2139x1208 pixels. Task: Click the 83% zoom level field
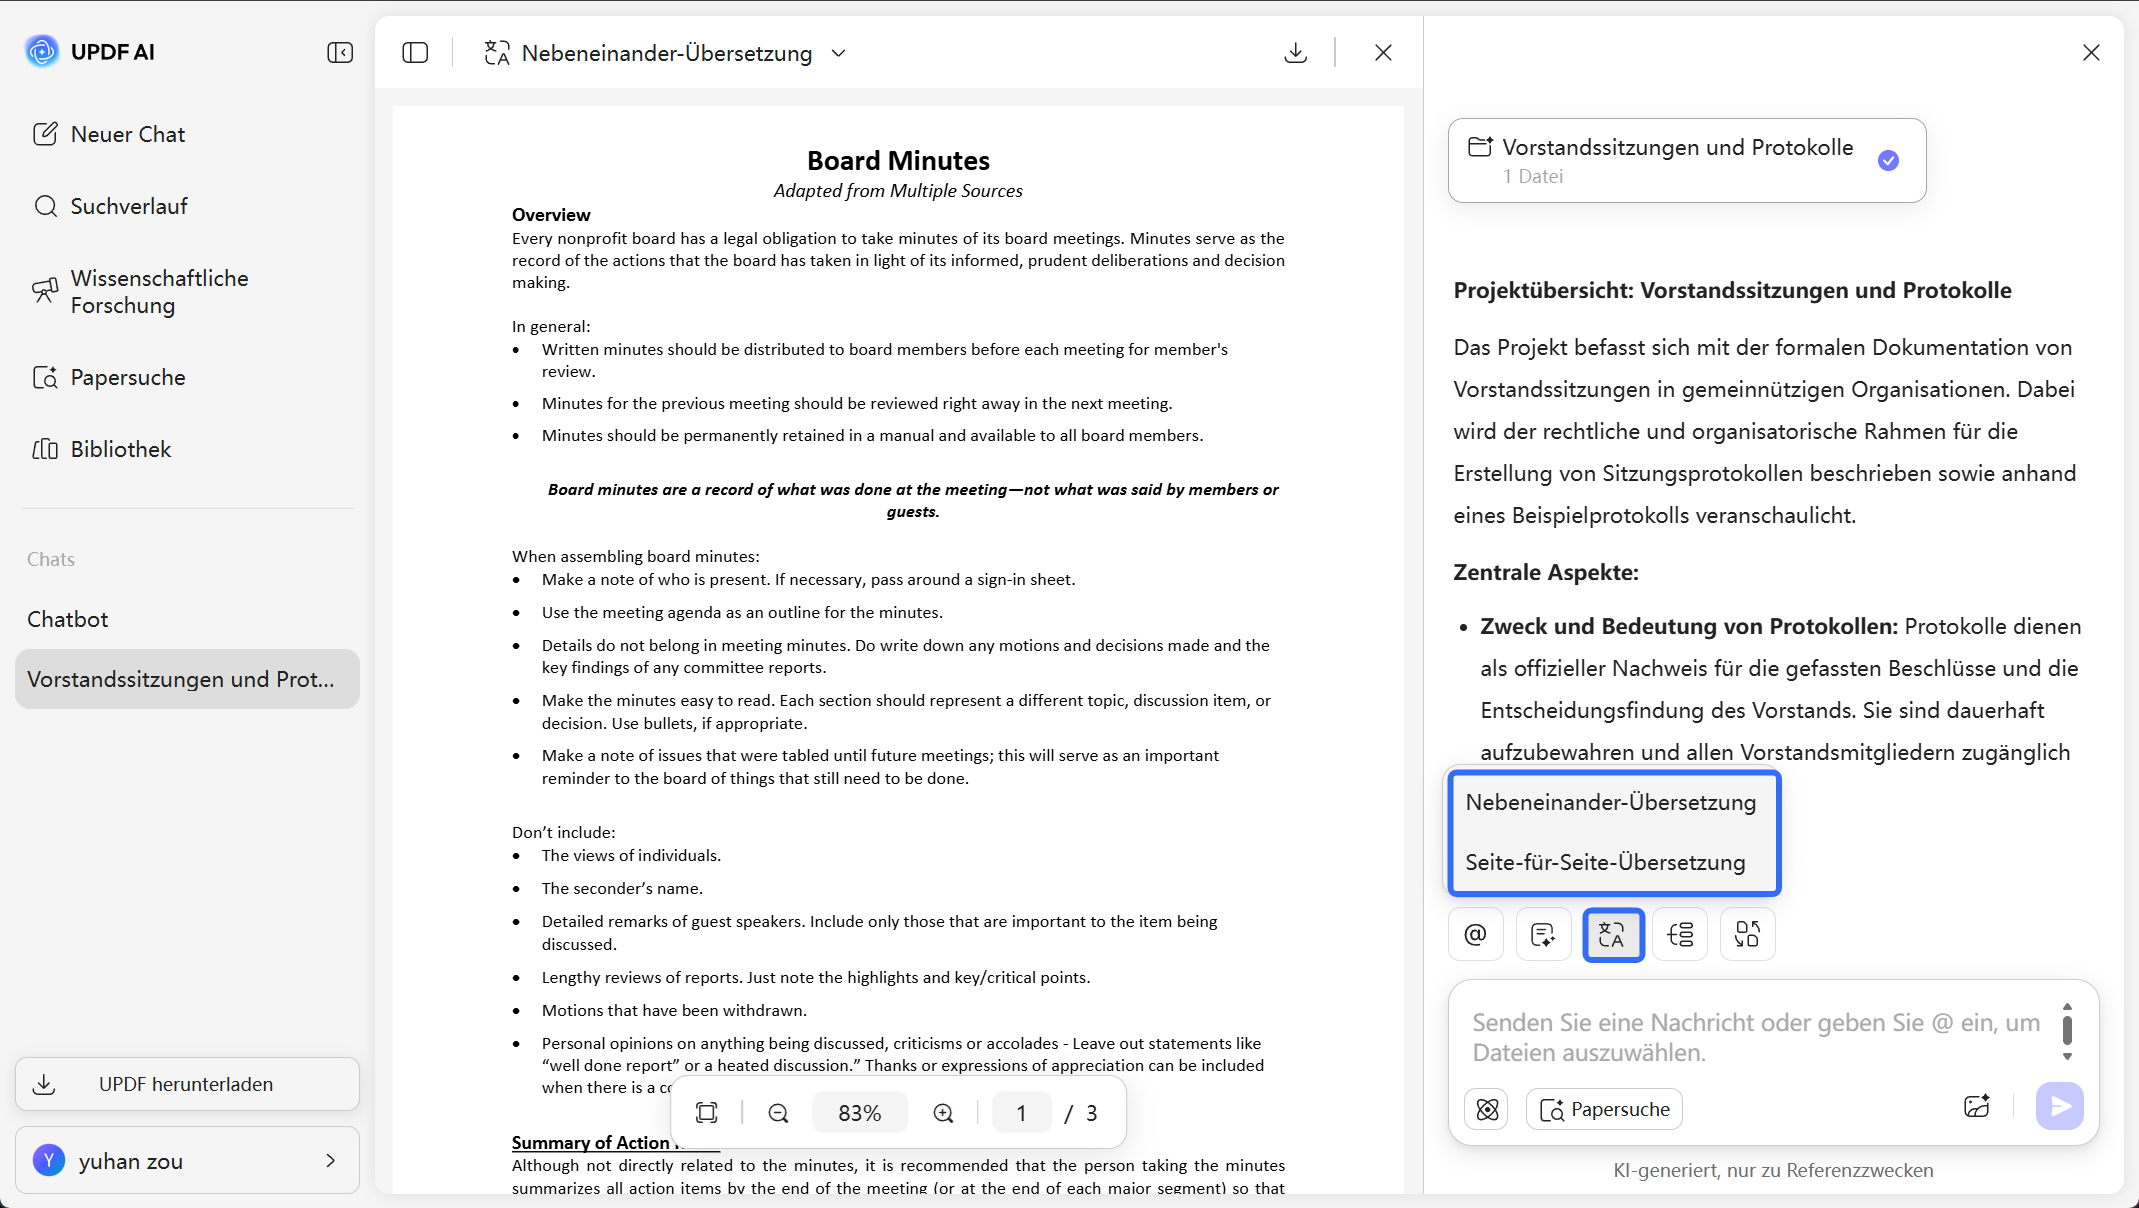[x=860, y=1113]
